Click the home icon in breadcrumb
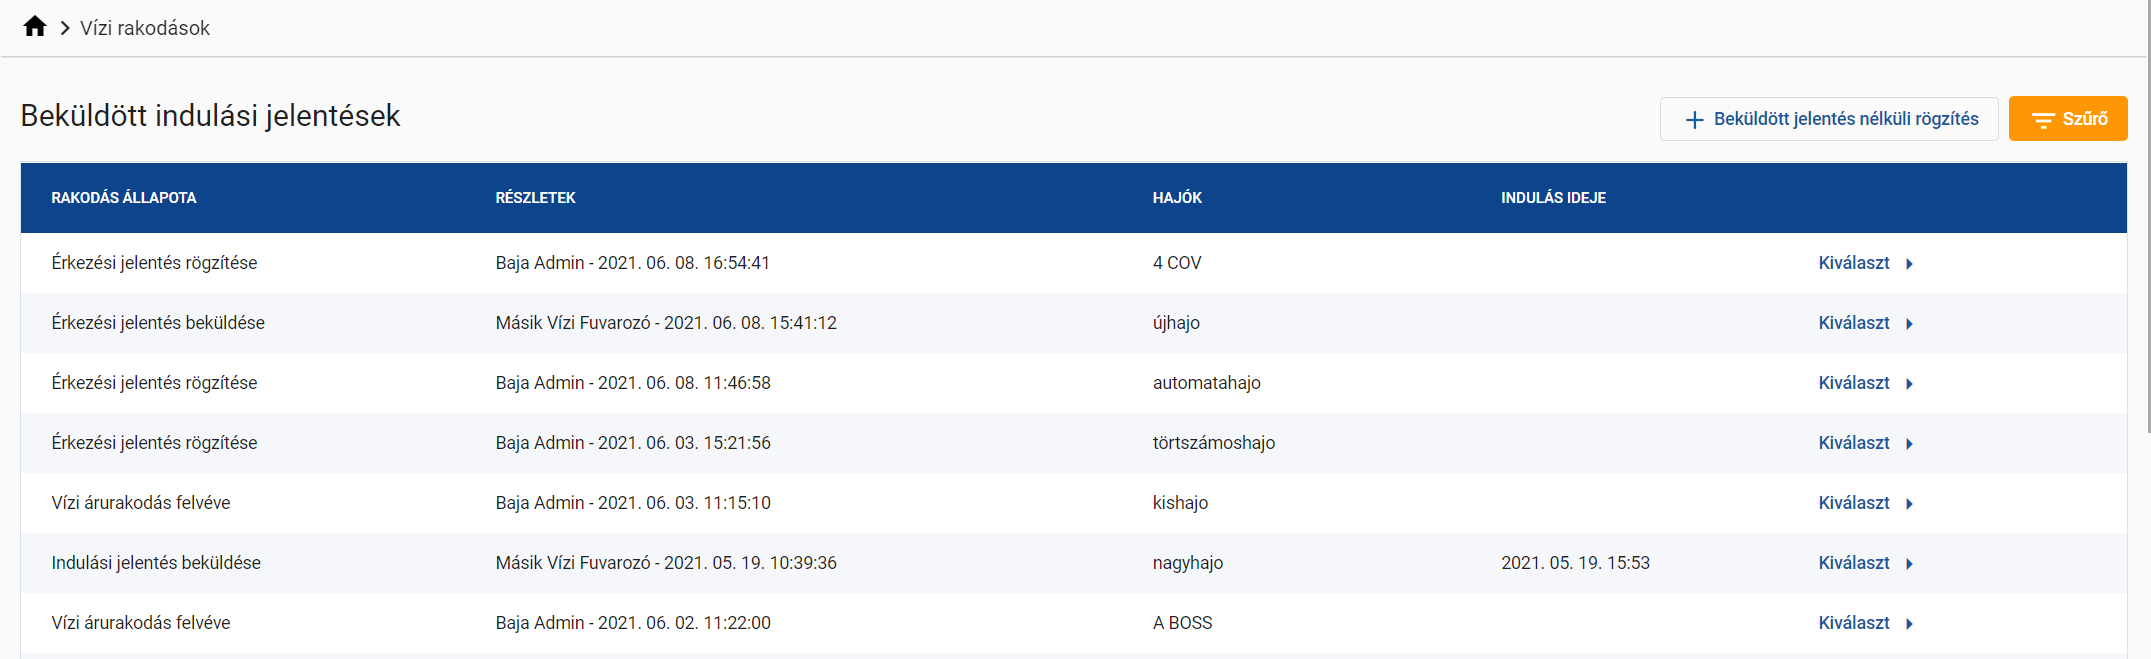Image resolution: width=2151 pixels, height=659 pixels. tap(35, 27)
